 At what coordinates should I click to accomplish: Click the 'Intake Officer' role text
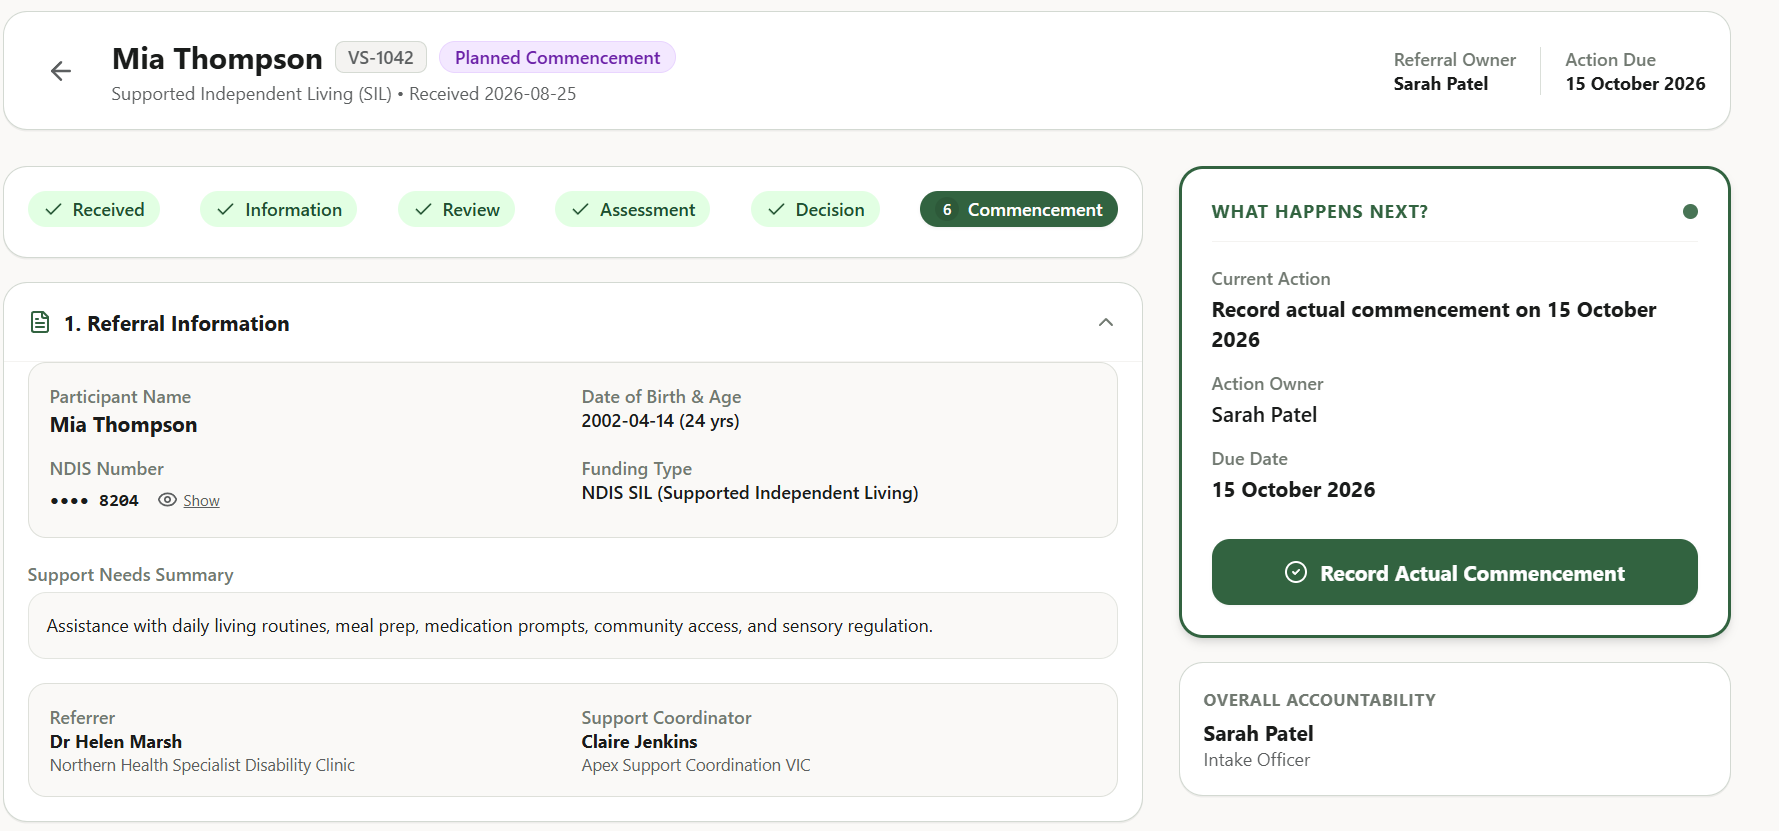1256,760
